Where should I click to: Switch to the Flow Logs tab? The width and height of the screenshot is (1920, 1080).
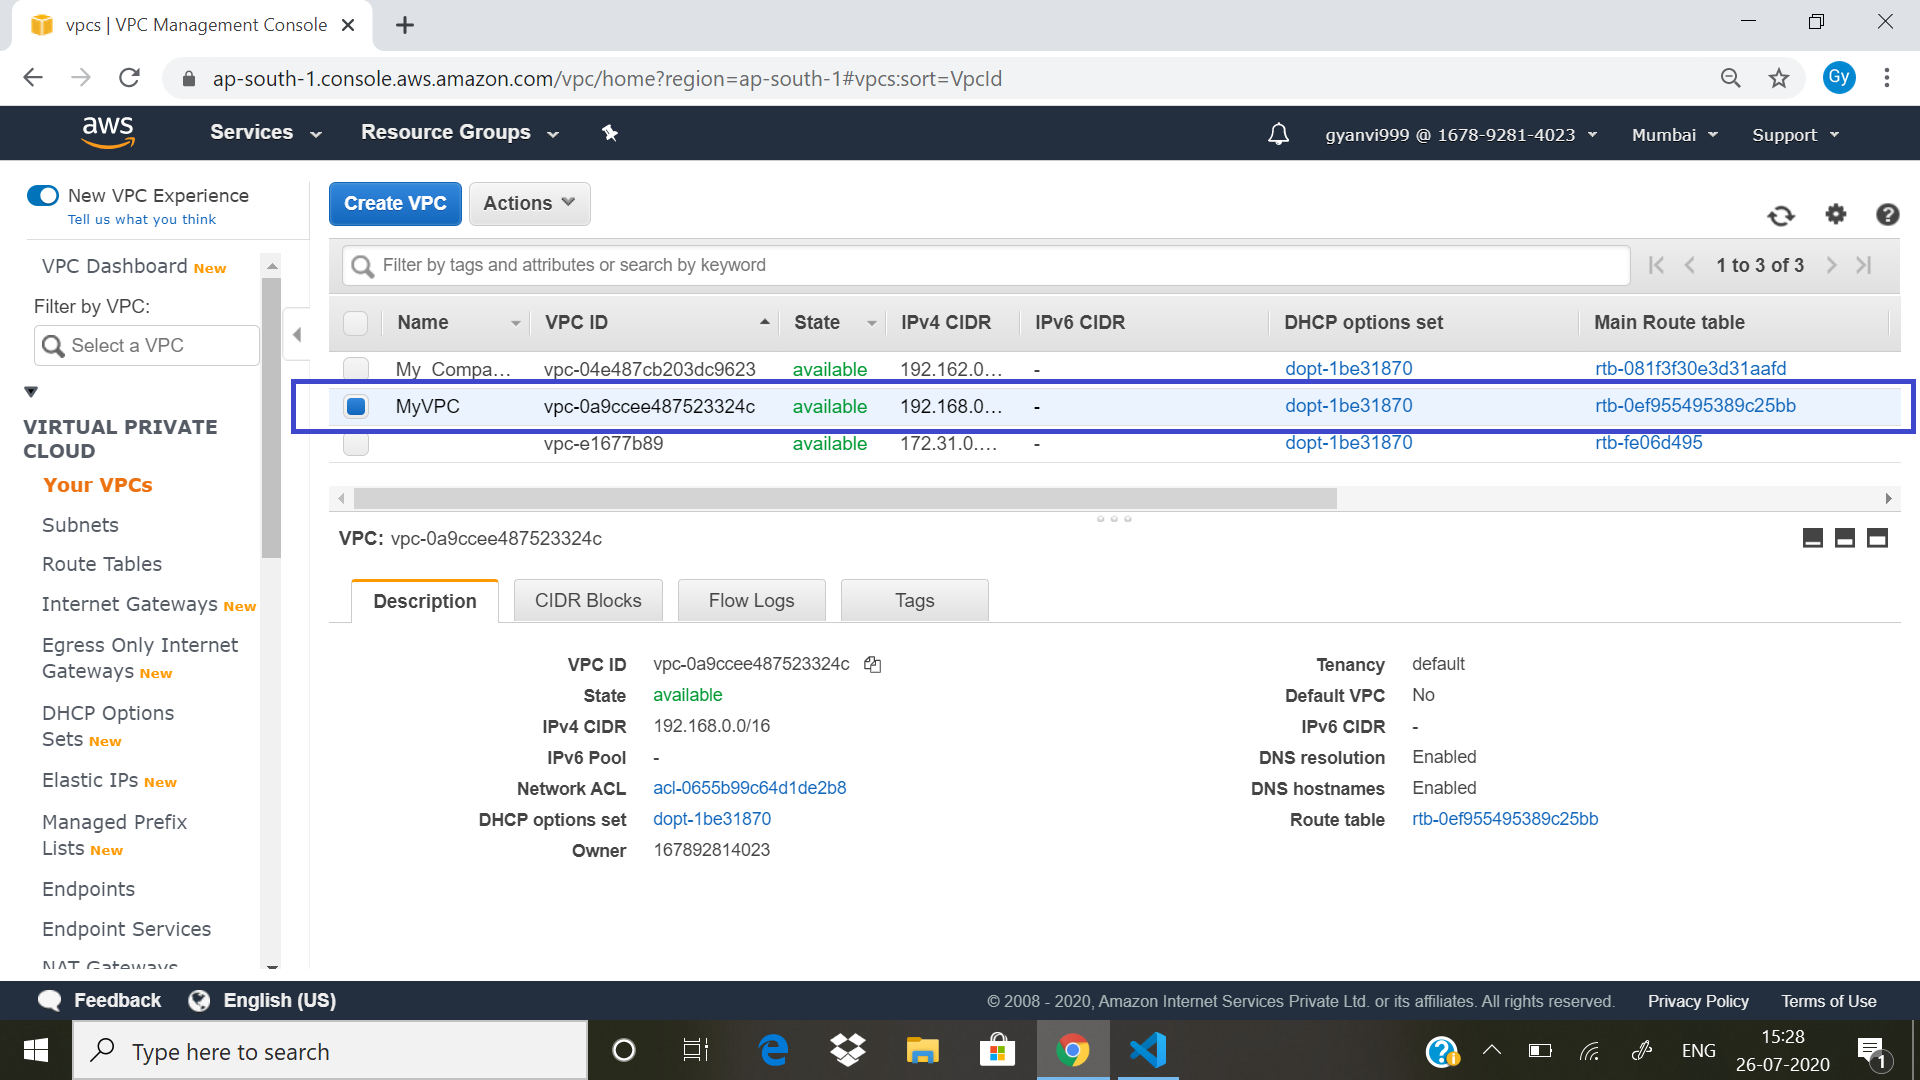[751, 600]
